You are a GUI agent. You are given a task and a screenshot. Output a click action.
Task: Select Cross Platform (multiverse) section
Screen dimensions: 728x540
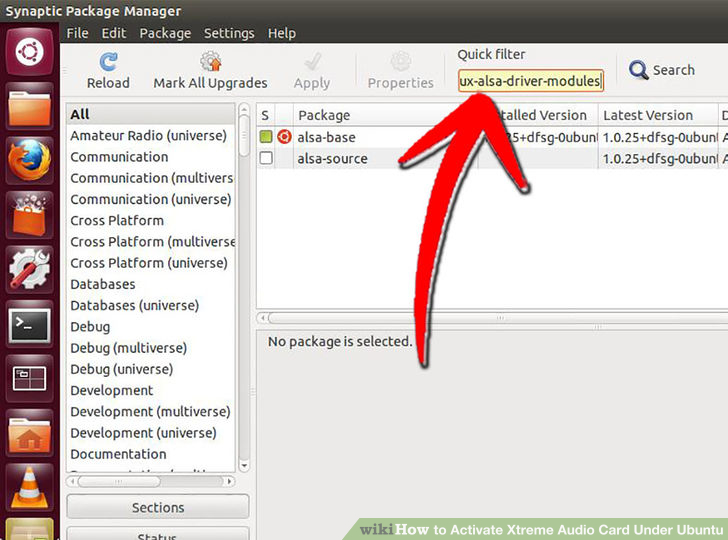pyautogui.click(x=151, y=242)
